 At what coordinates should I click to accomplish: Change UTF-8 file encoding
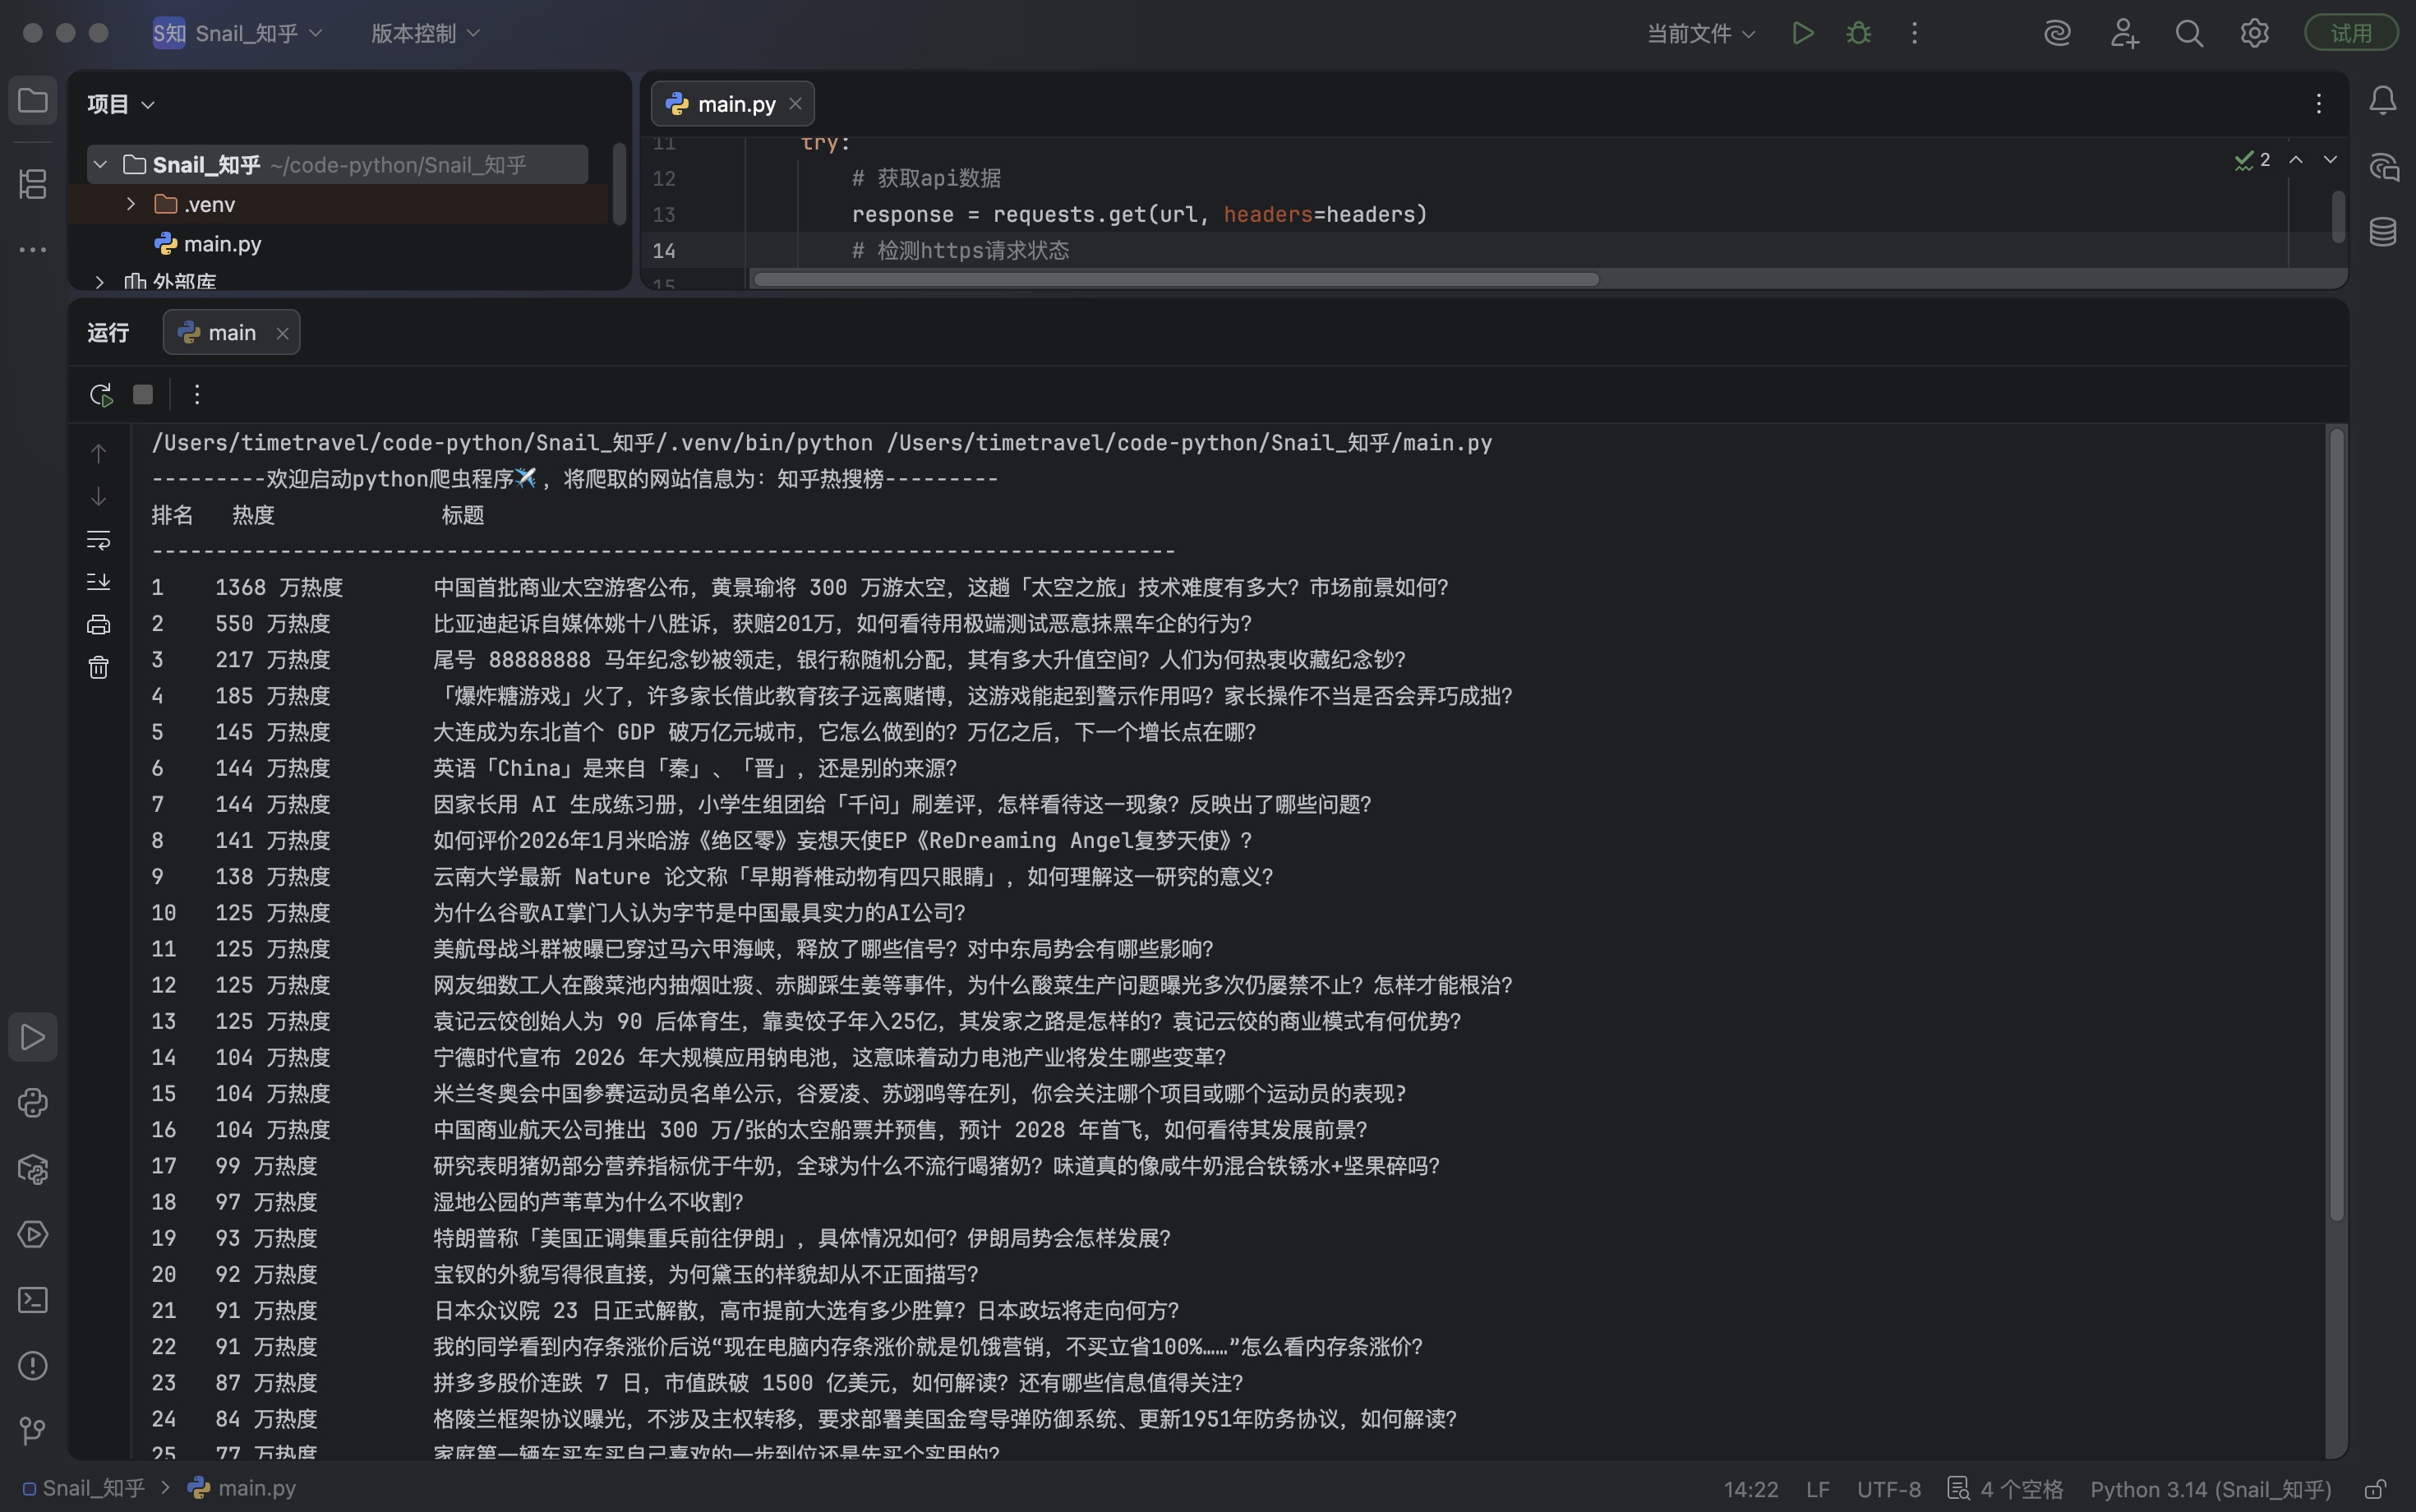click(1889, 1489)
